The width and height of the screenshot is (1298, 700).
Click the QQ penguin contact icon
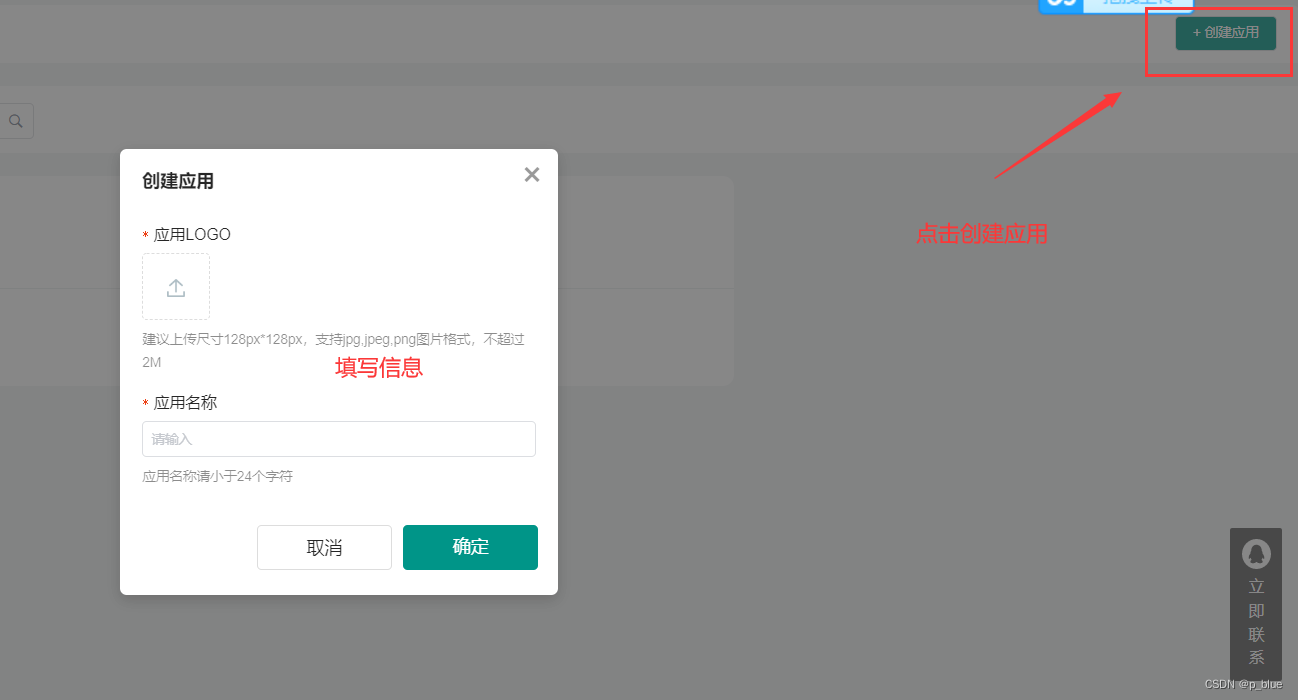(1256, 553)
